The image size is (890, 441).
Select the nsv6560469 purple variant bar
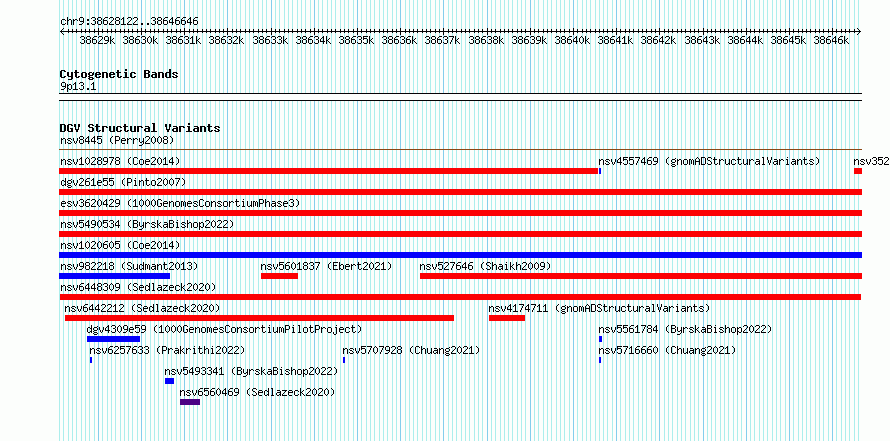(x=190, y=402)
